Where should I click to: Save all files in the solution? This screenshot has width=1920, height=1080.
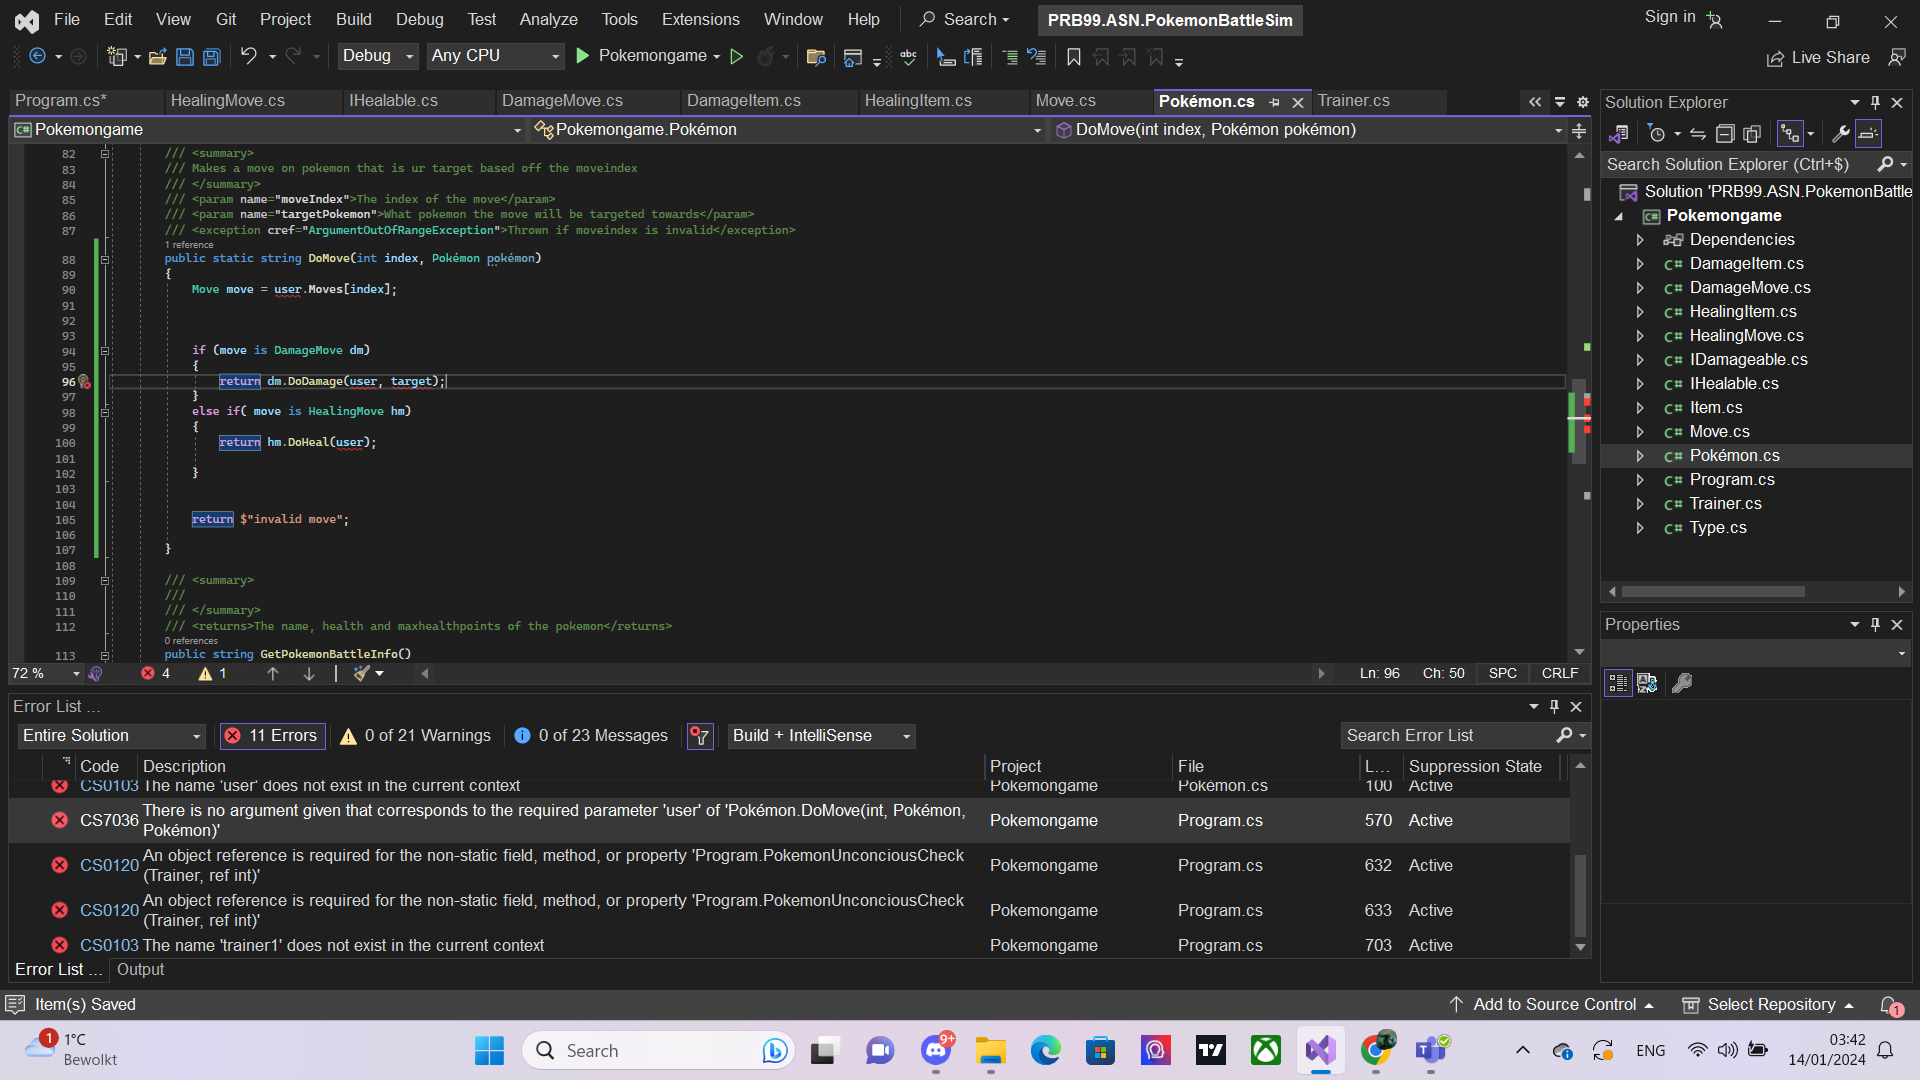(211, 57)
